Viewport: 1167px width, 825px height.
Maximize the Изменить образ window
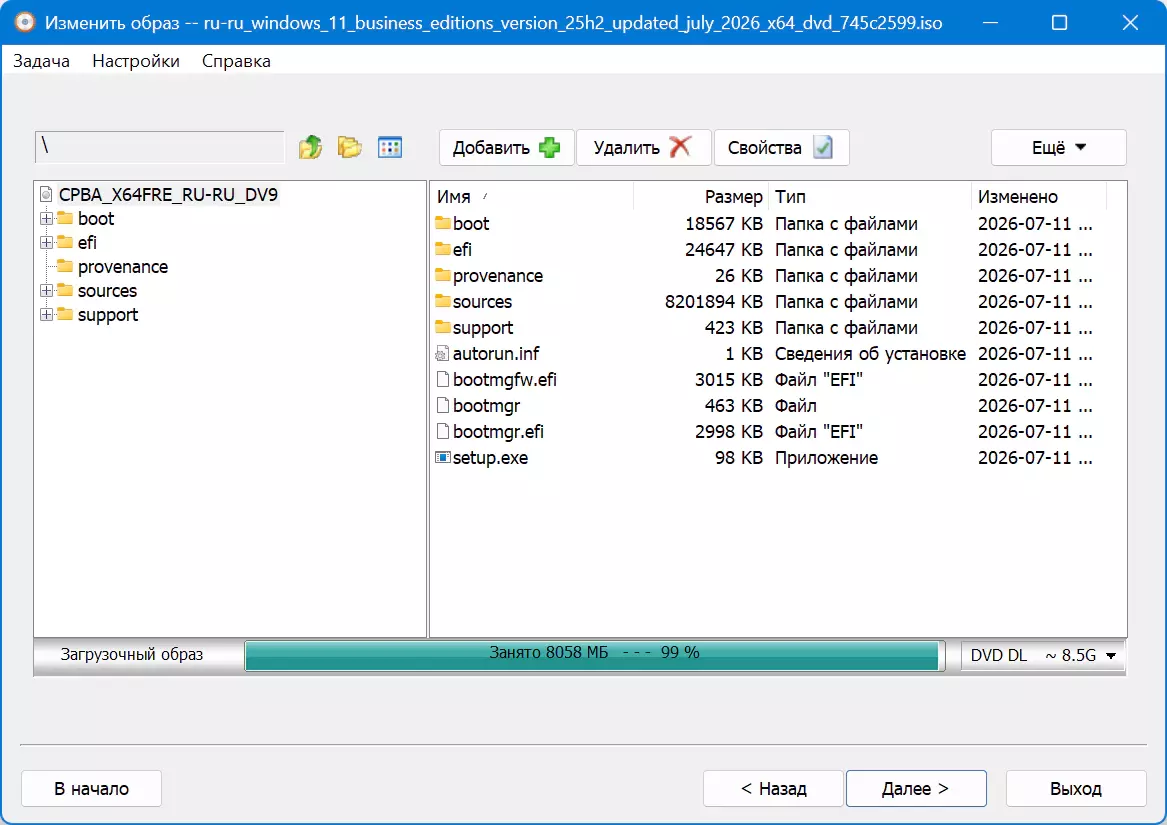(1059, 22)
